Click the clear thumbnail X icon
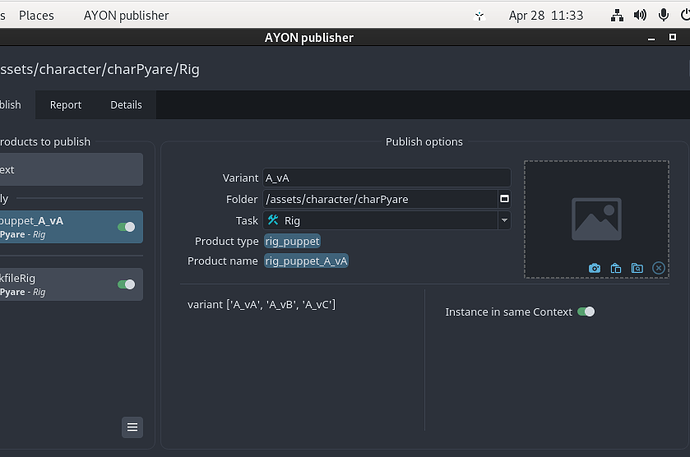This screenshot has width=690, height=457. pyautogui.click(x=658, y=268)
